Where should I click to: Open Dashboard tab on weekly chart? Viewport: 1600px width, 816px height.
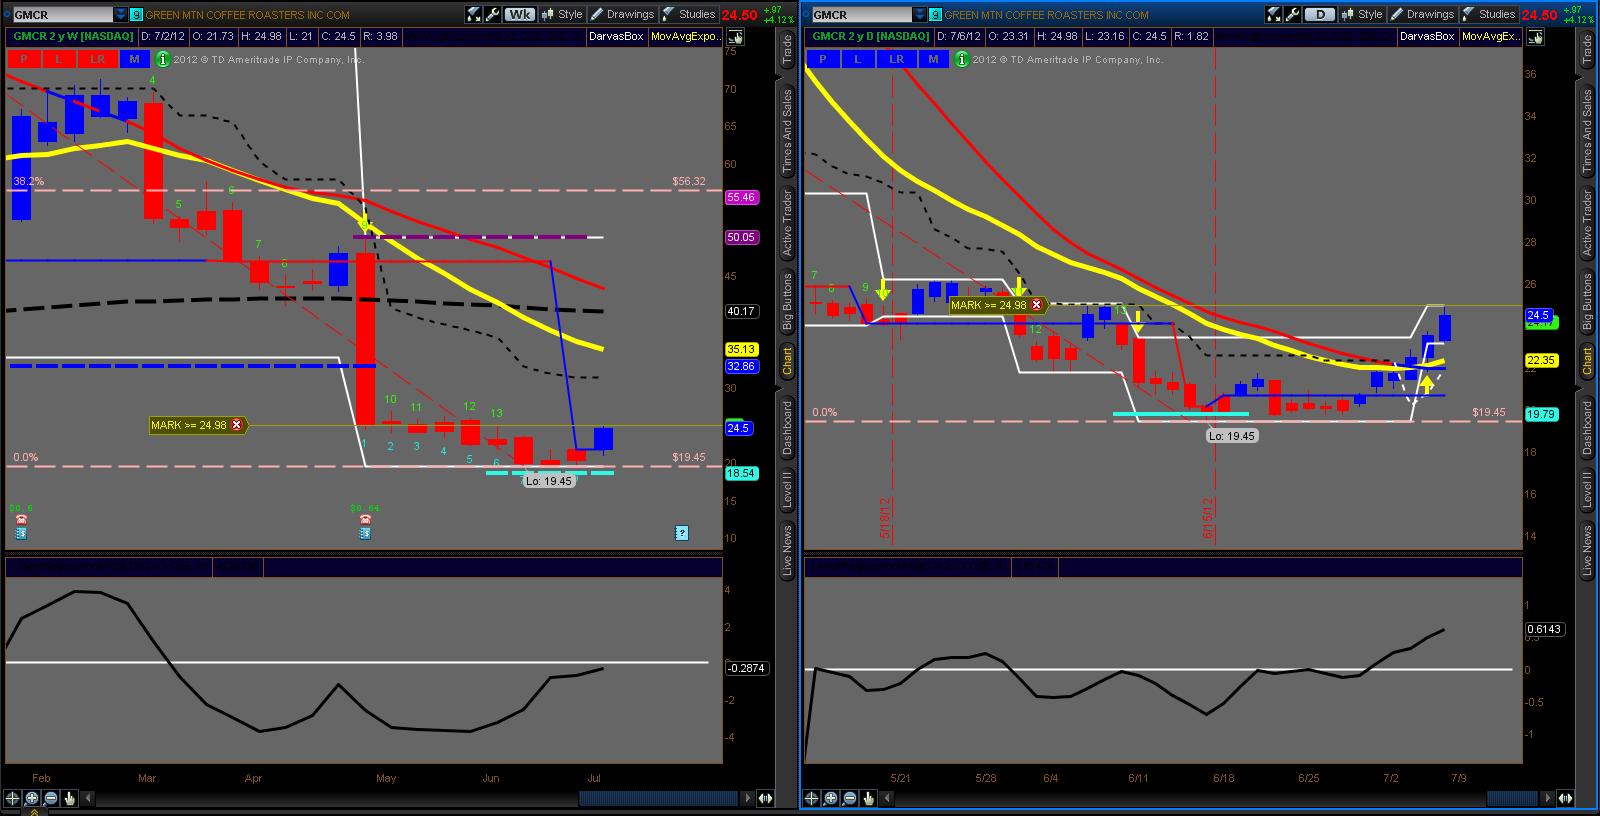[787, 427]
